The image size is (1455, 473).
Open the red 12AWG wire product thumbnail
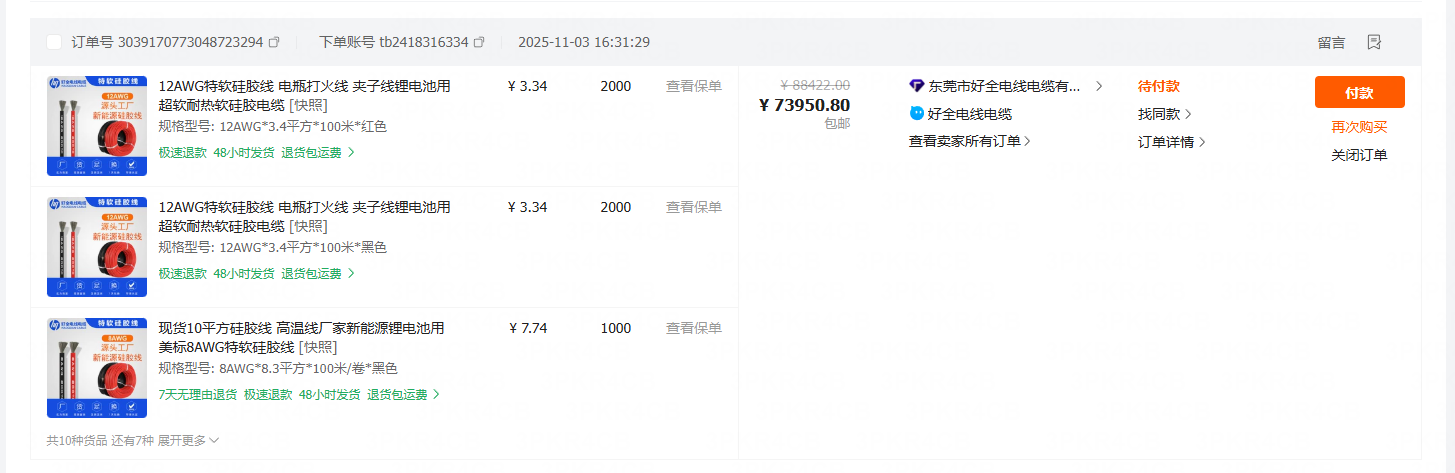pyautogui.click(x=97, y=126)
